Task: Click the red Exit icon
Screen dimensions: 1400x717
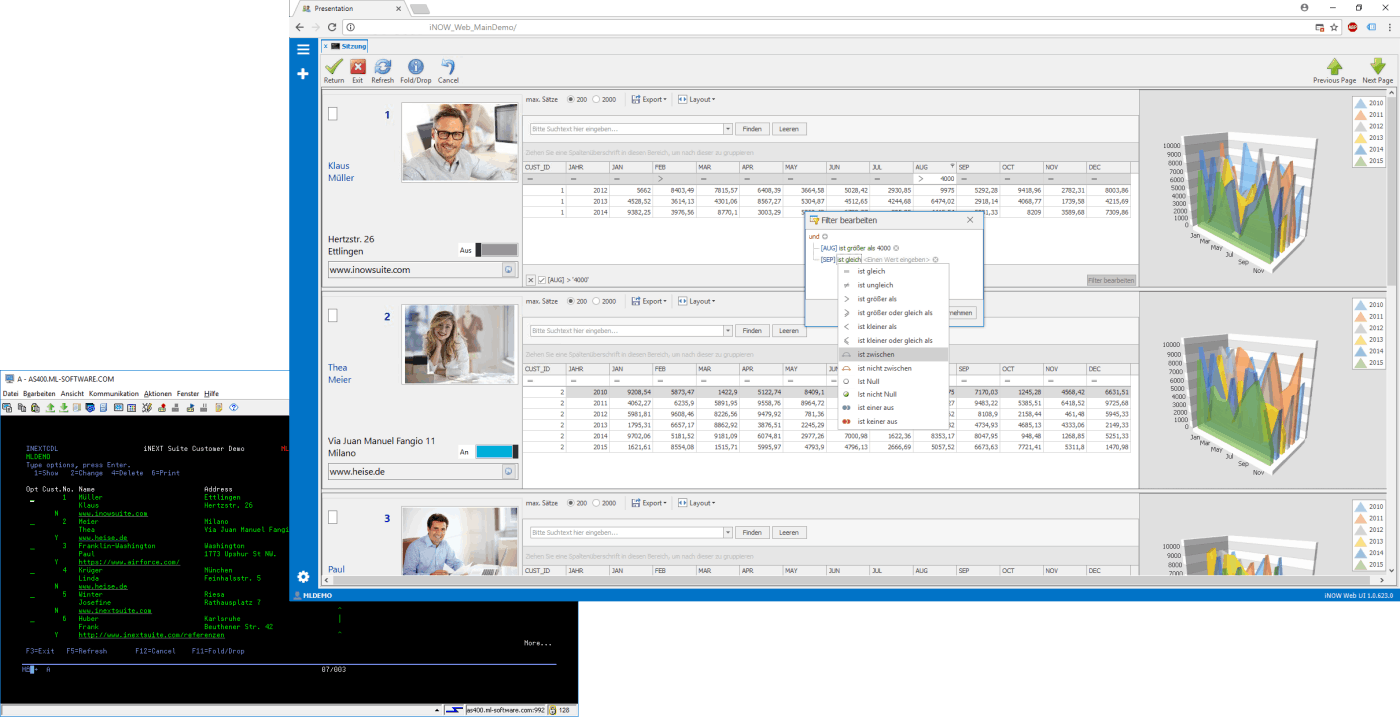Action: (x=358, y=67)
